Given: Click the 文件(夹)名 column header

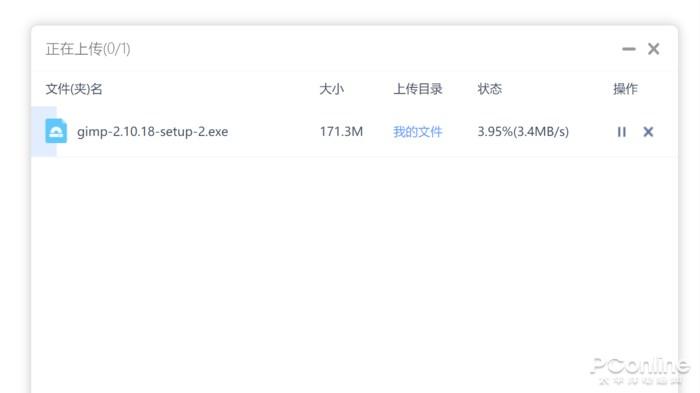Looking at the screenshot, I should point(74,89).
